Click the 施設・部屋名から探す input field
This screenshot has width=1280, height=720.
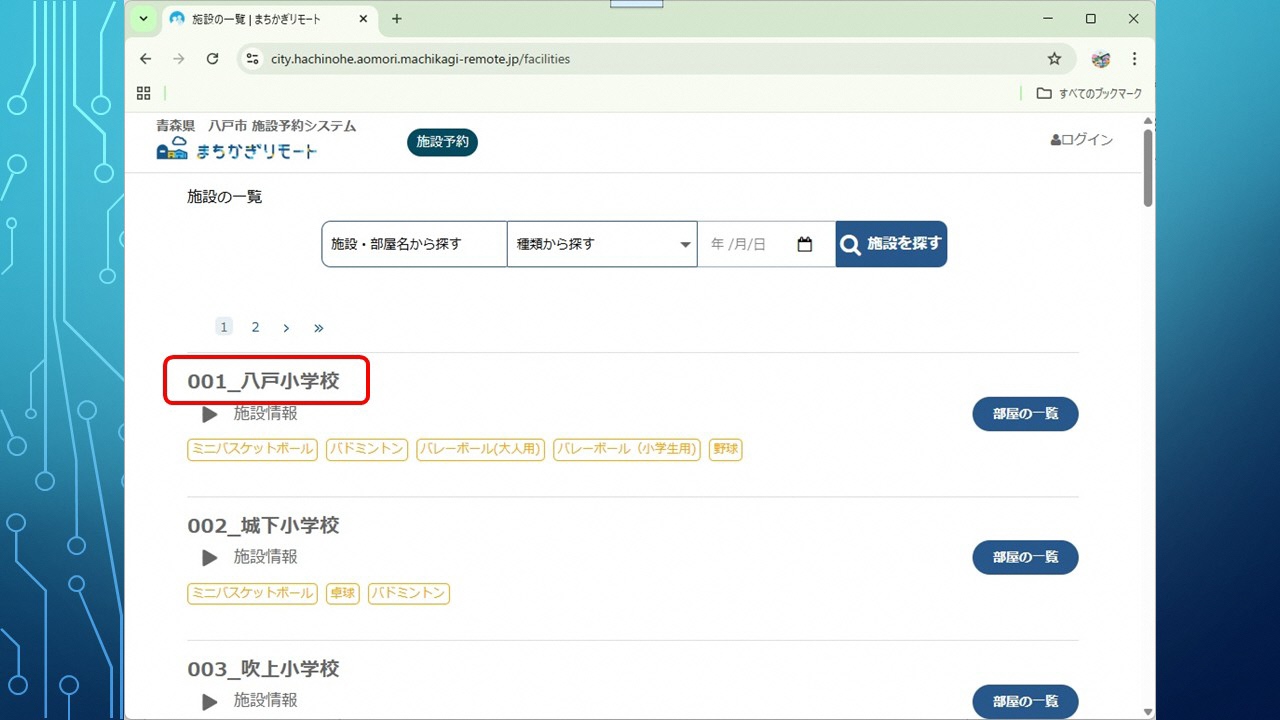414,244
